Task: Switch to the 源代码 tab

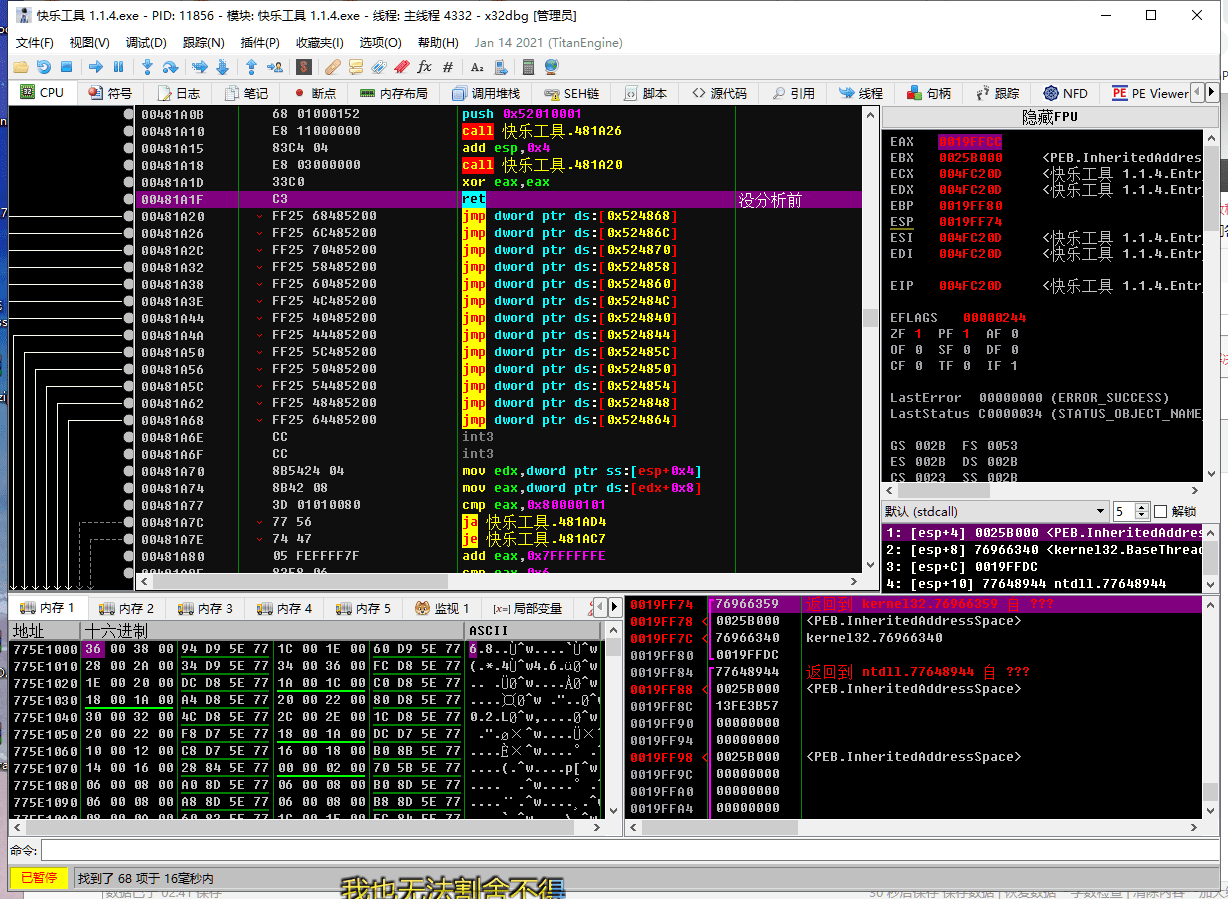Action: [x=719, y=93]
